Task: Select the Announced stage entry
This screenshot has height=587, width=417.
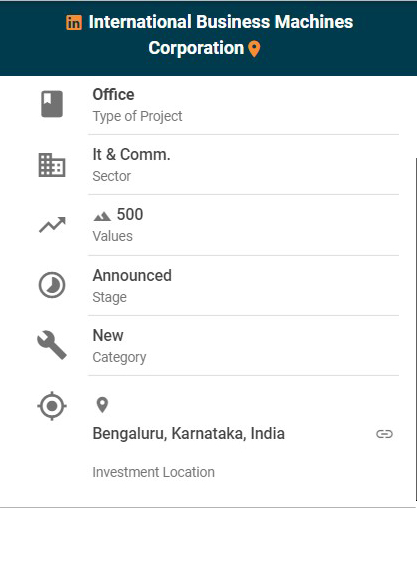Action: [x=243, y=286]
